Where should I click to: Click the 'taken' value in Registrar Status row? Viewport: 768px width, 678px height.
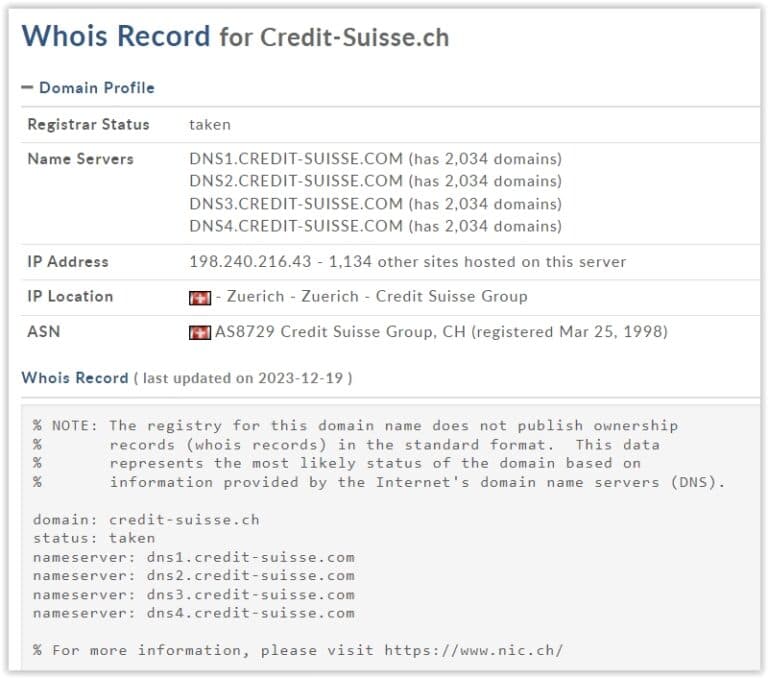coord(210,125)
